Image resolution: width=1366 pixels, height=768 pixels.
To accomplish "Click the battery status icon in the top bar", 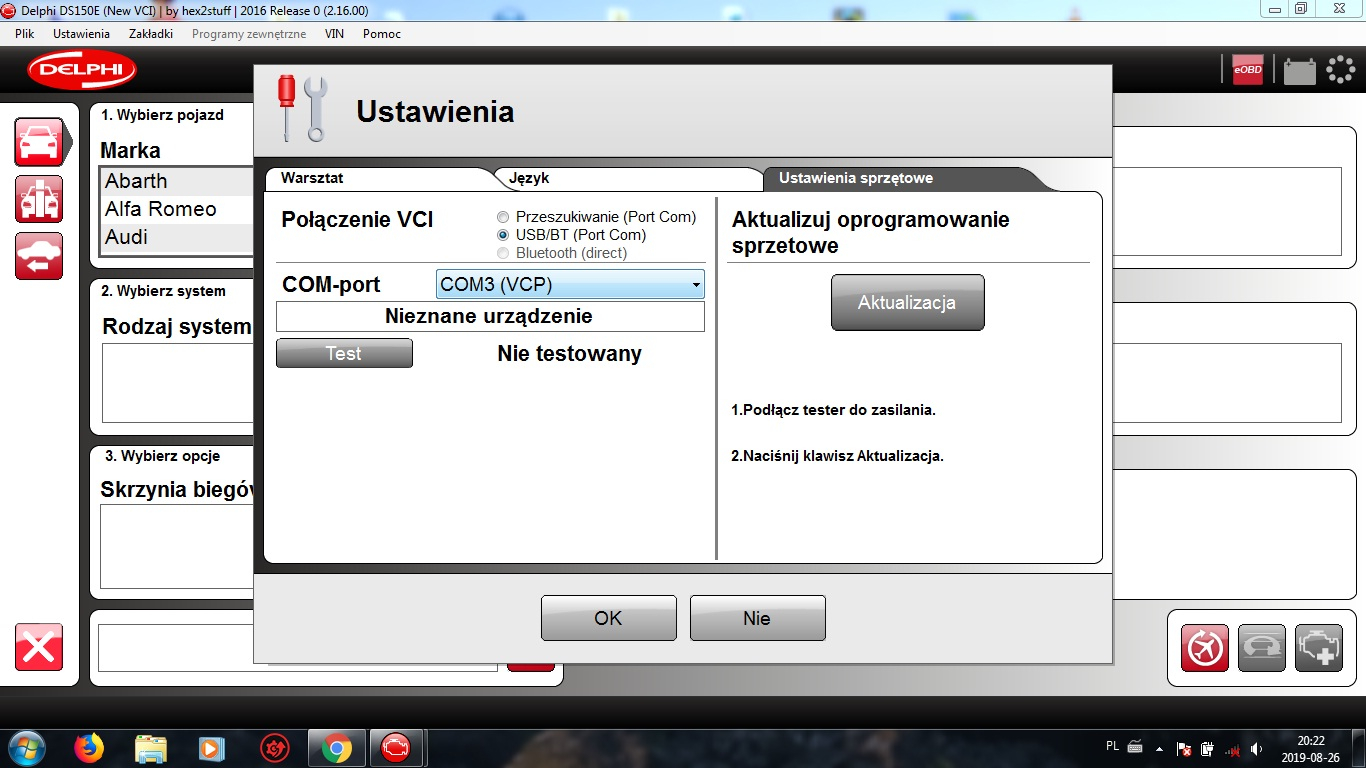I will [x=1300, y=70].
